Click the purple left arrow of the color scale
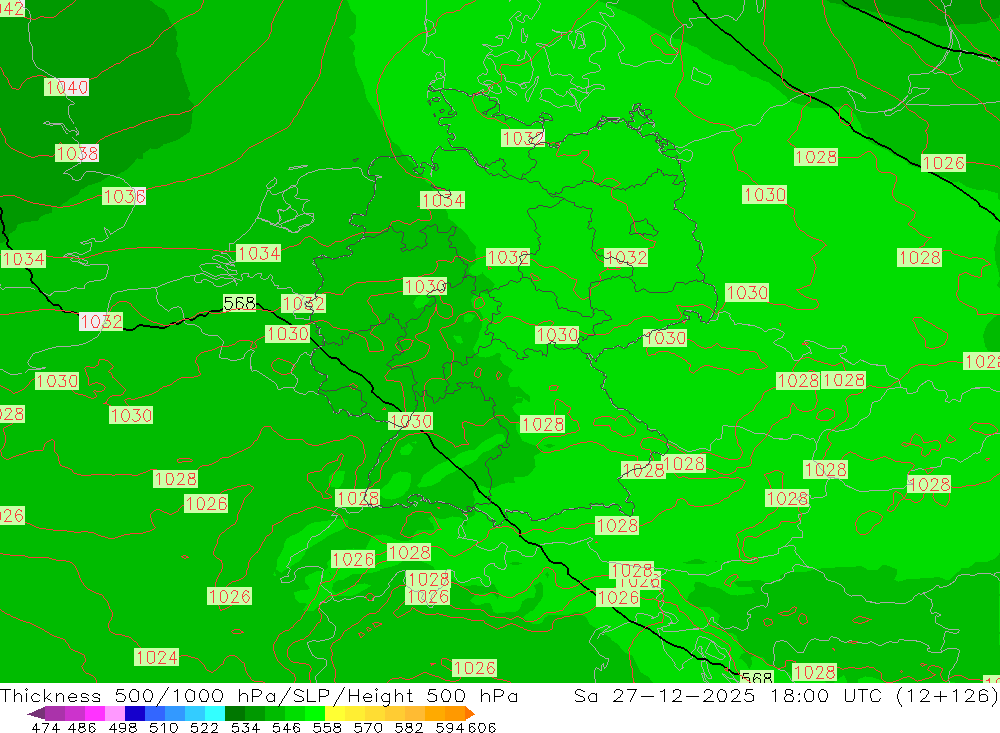This screenshot has height=733, width=1000. pyautogui.click(x=36, y=713)
